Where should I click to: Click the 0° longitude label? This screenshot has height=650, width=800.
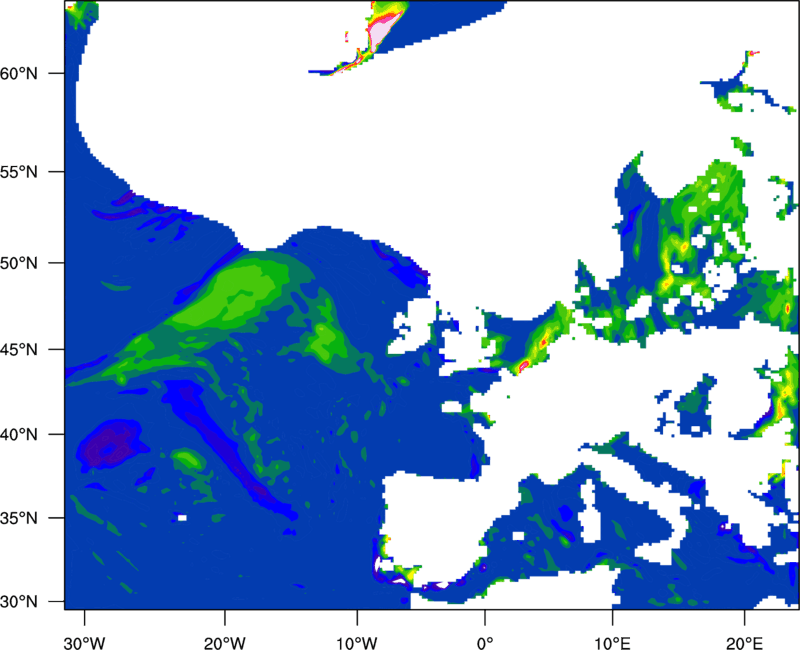pos(485,643)
